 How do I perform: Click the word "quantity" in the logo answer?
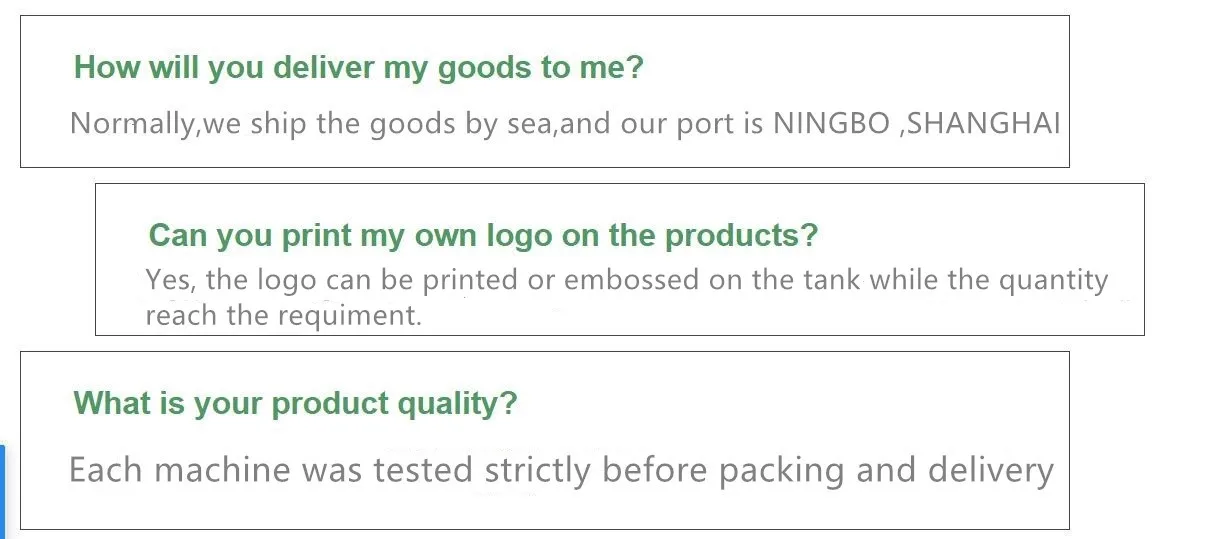1058,280
